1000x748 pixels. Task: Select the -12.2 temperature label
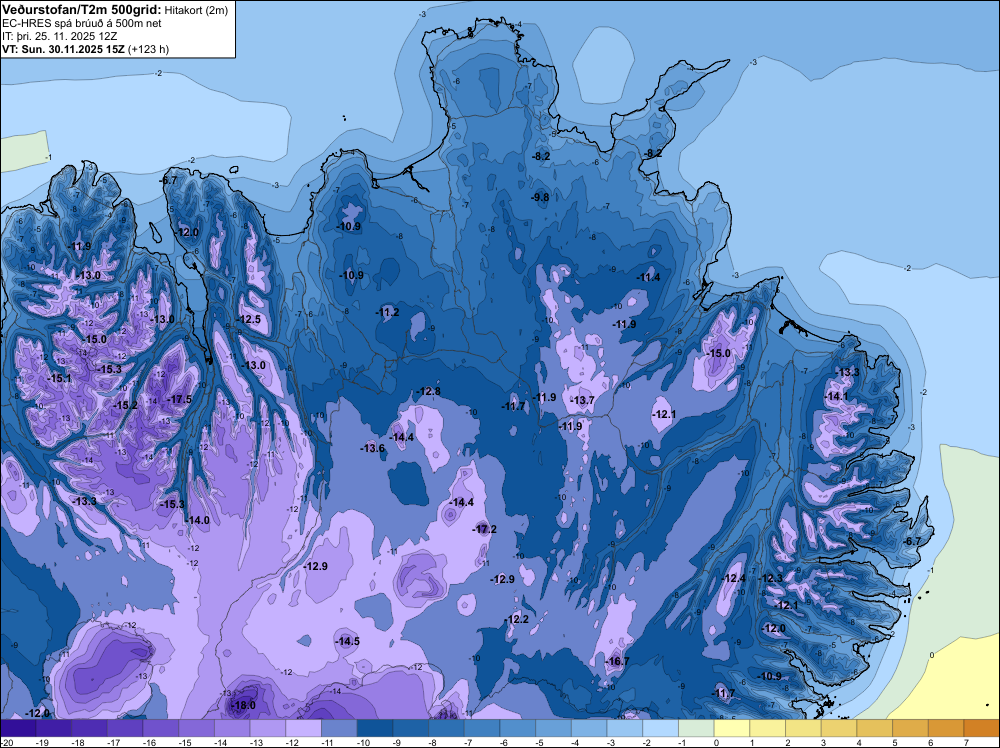pos(517,619)
